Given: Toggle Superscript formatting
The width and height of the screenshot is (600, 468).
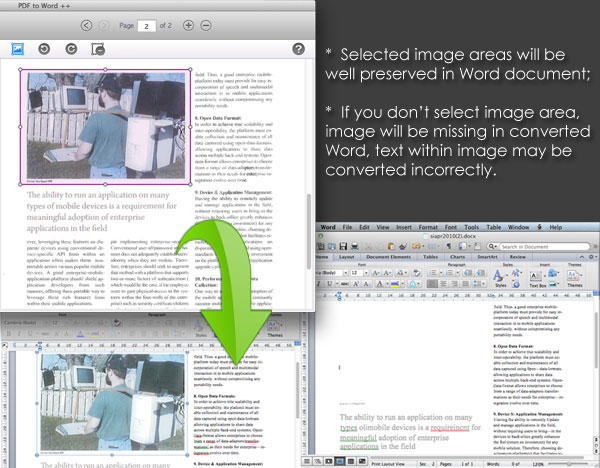Looking at the screenshot, I should tap(356, 284).
